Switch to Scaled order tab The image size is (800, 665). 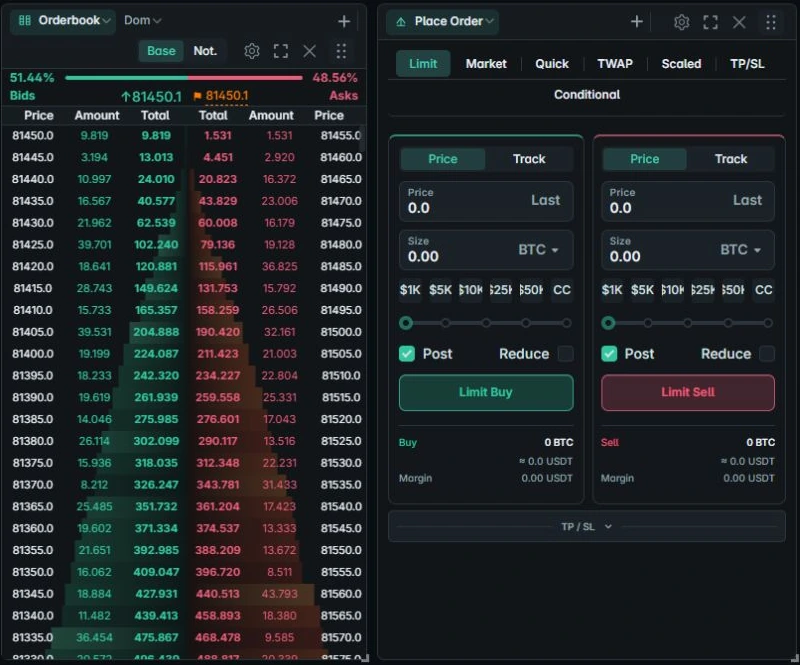[681, 64]
